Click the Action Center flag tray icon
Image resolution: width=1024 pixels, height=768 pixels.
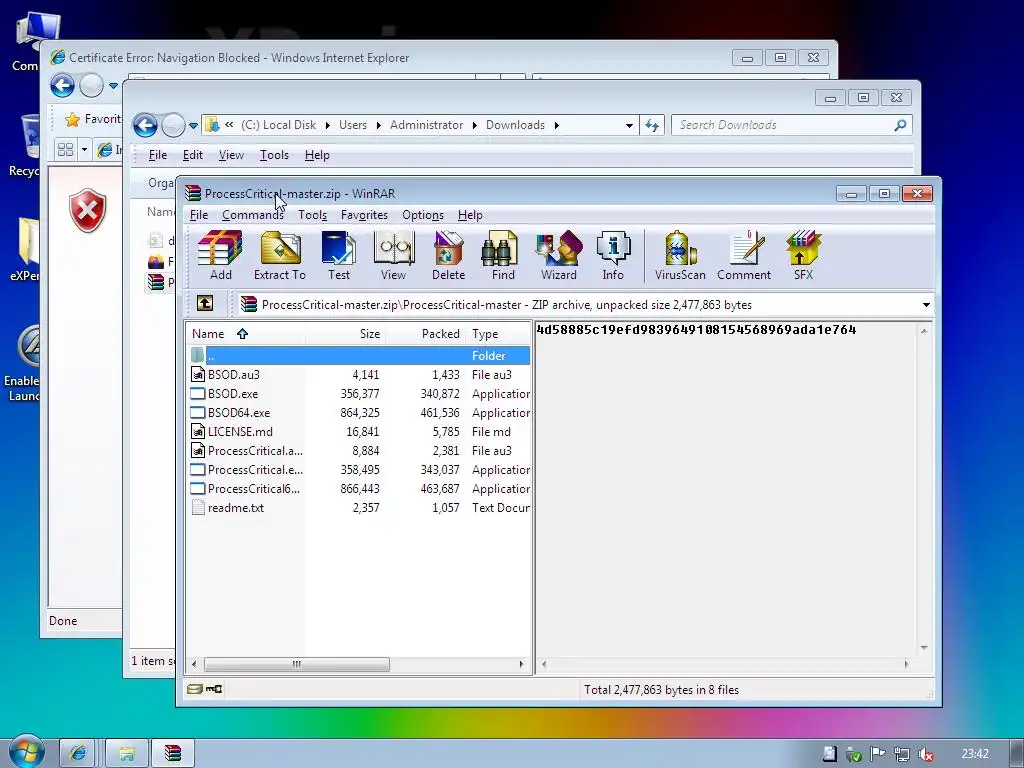877,754
